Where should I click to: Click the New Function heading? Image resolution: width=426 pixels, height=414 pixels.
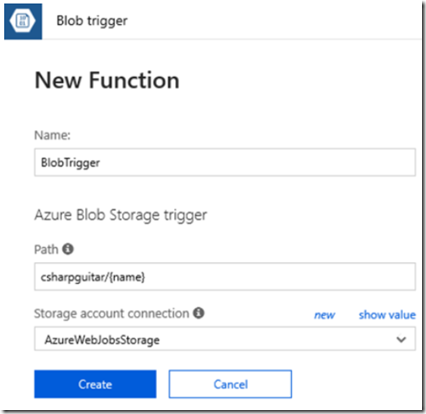[107, 80]
